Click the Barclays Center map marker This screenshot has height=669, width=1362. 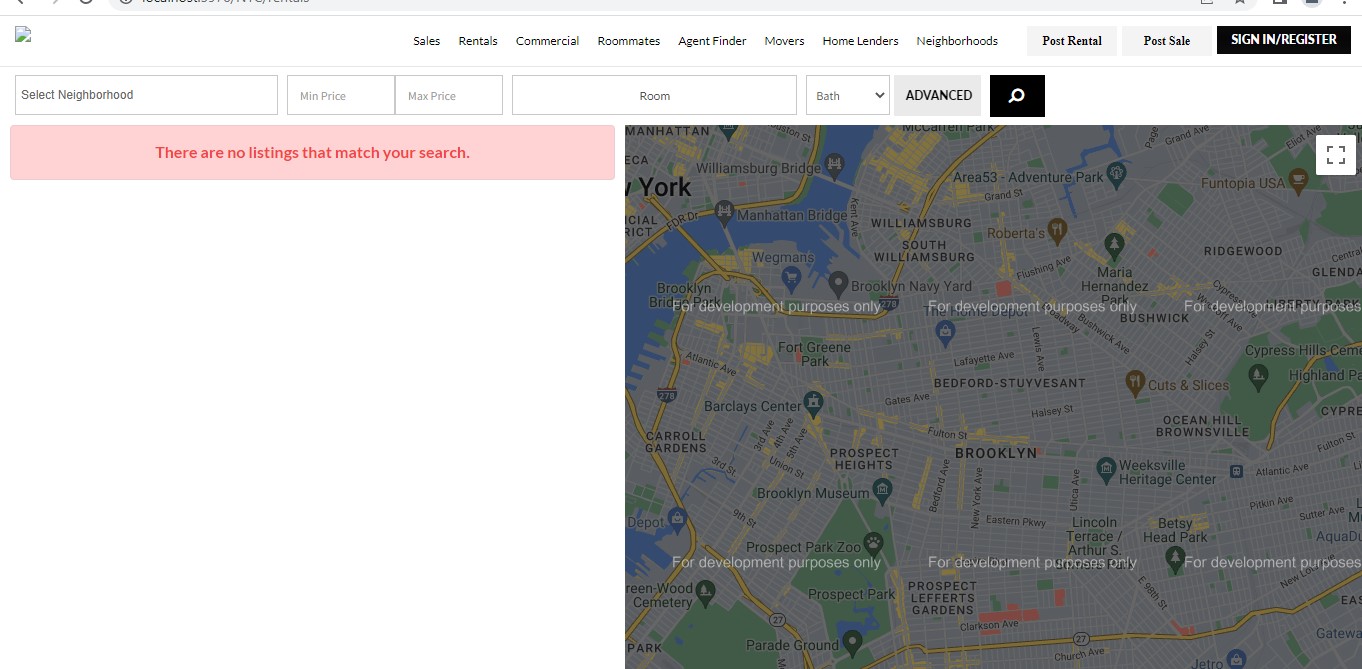click(814, 403)
